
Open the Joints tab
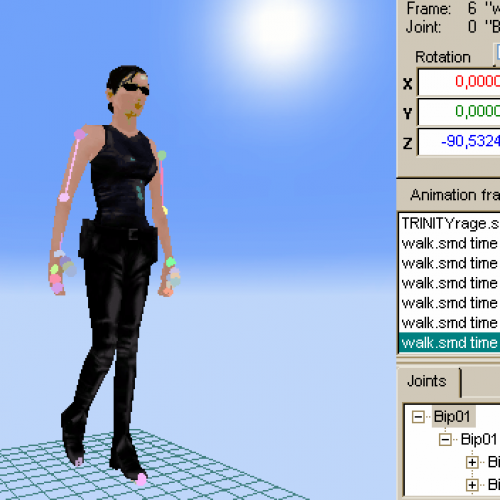[427, 381]
